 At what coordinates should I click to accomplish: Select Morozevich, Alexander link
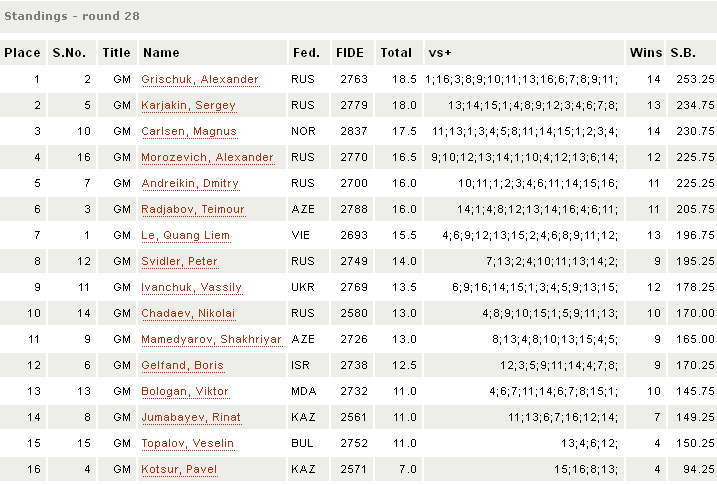tap(207, 158)
